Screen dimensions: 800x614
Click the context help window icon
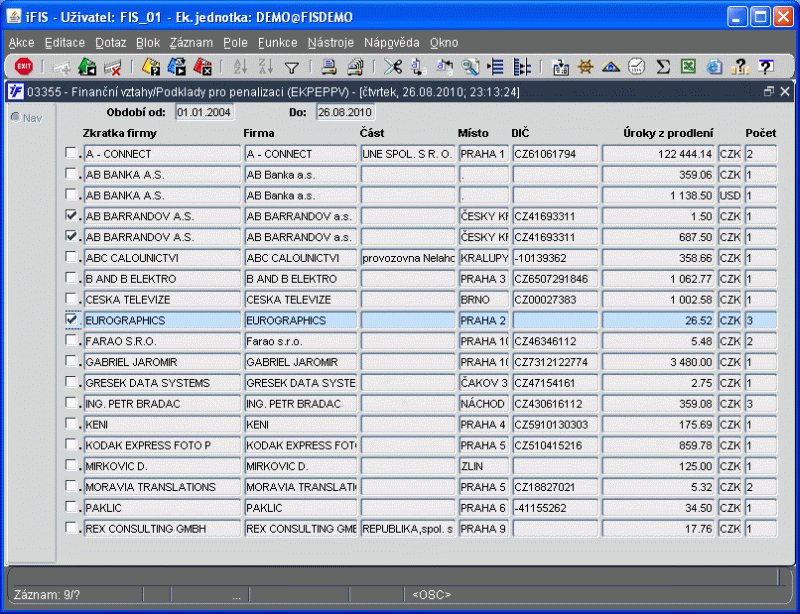pos(766,66)
